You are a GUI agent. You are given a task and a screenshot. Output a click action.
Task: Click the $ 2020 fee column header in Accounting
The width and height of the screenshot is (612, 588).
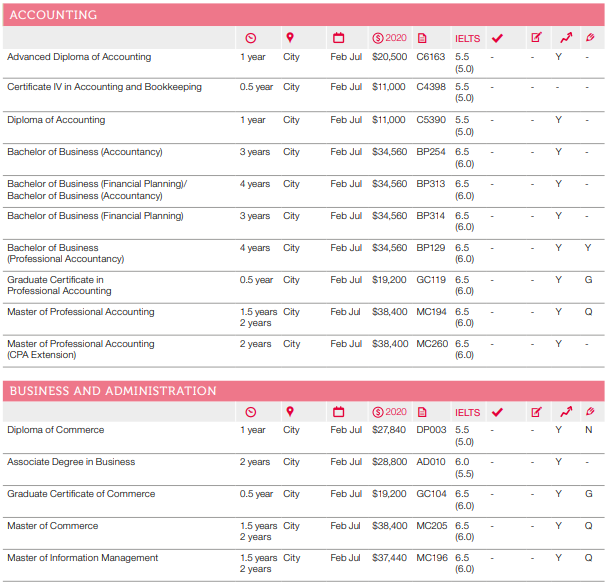pos(389,38)
